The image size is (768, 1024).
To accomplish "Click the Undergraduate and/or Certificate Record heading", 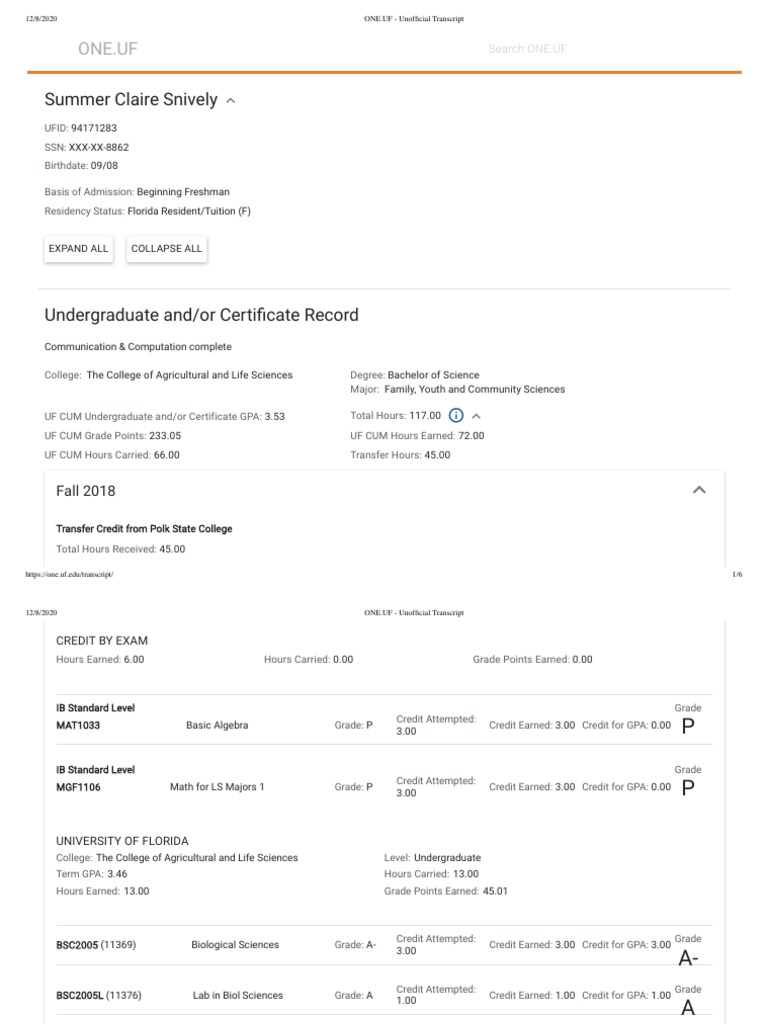I will tap(201, 315).
